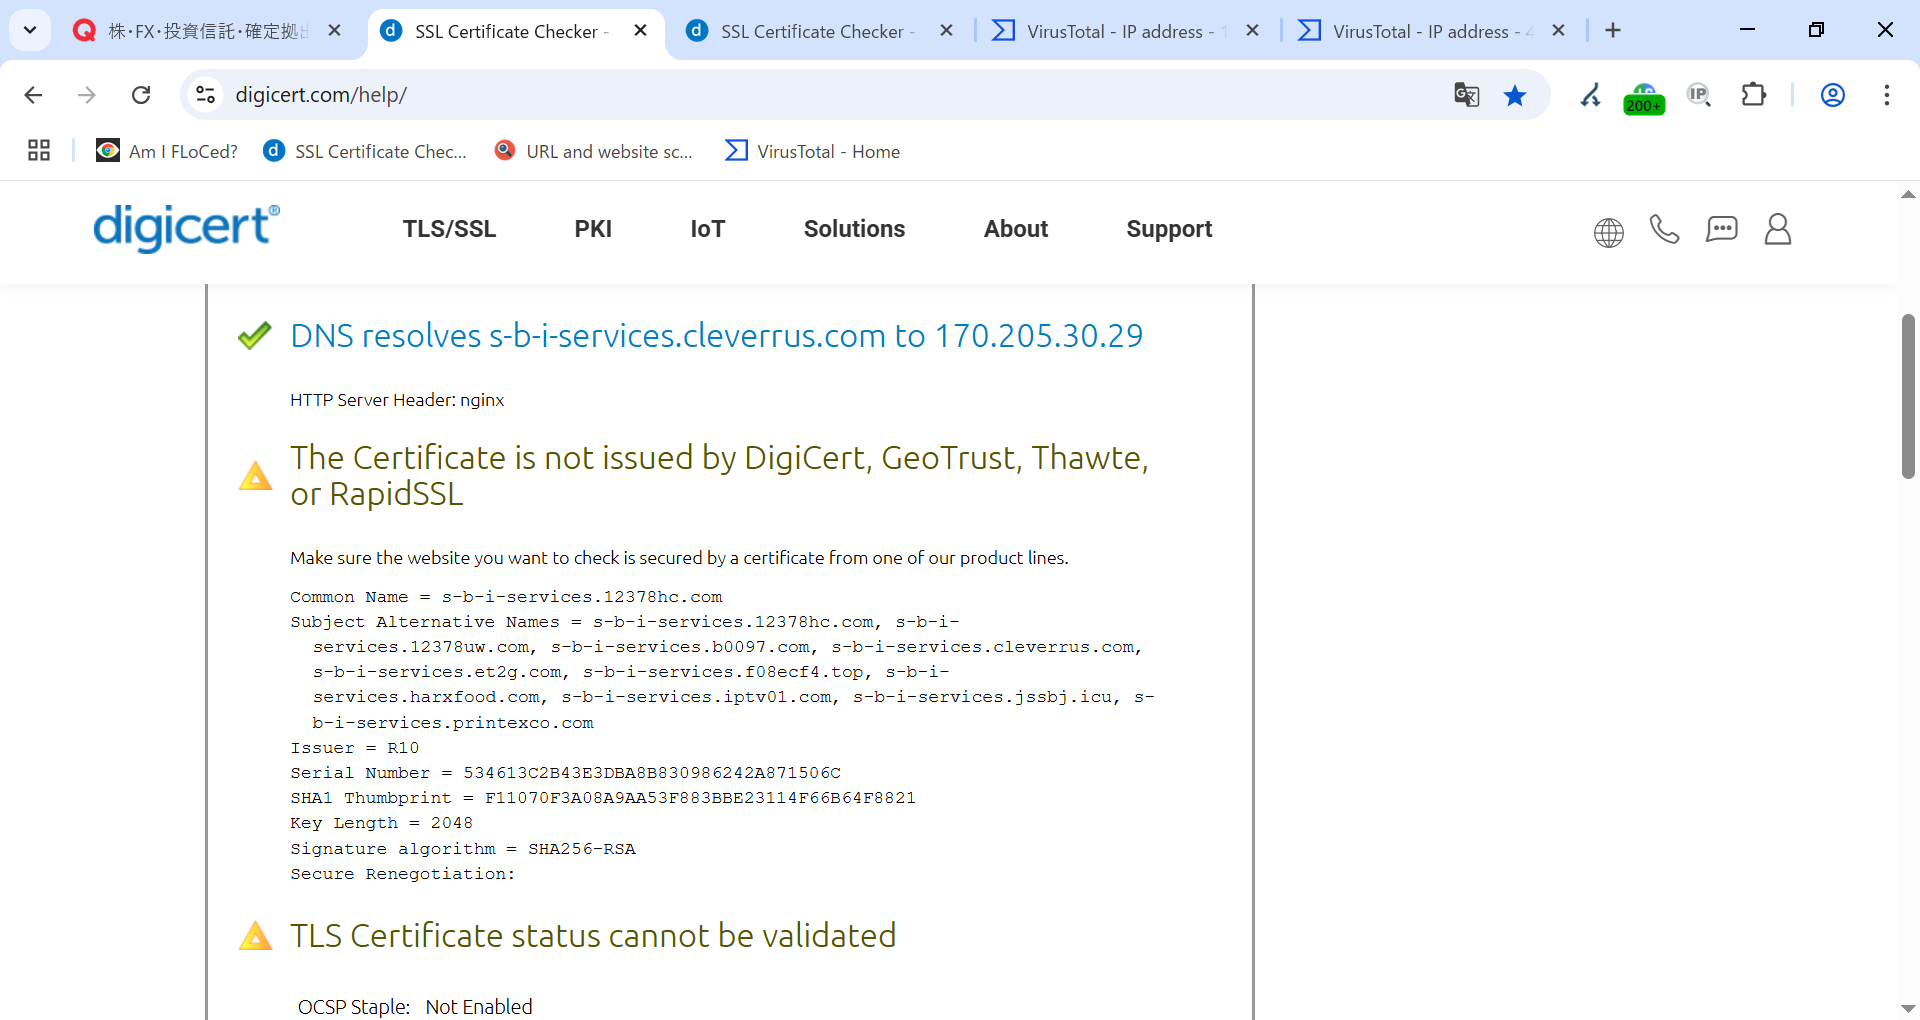Screen dimensions: 1920x1020
Task: Click the OCSP Staple: Not Enabled text
Action: (415, 1007)
